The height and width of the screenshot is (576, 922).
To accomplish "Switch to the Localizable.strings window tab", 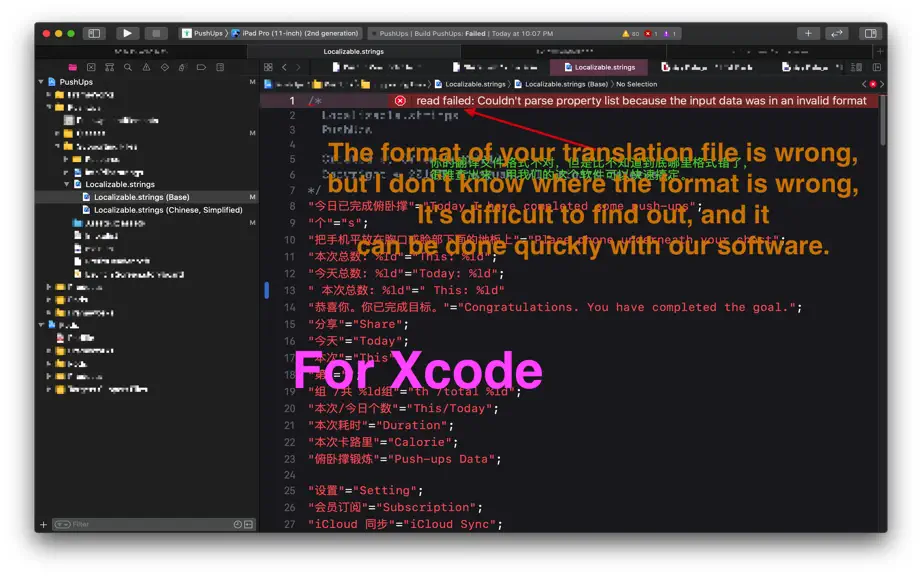I will 353,52.
